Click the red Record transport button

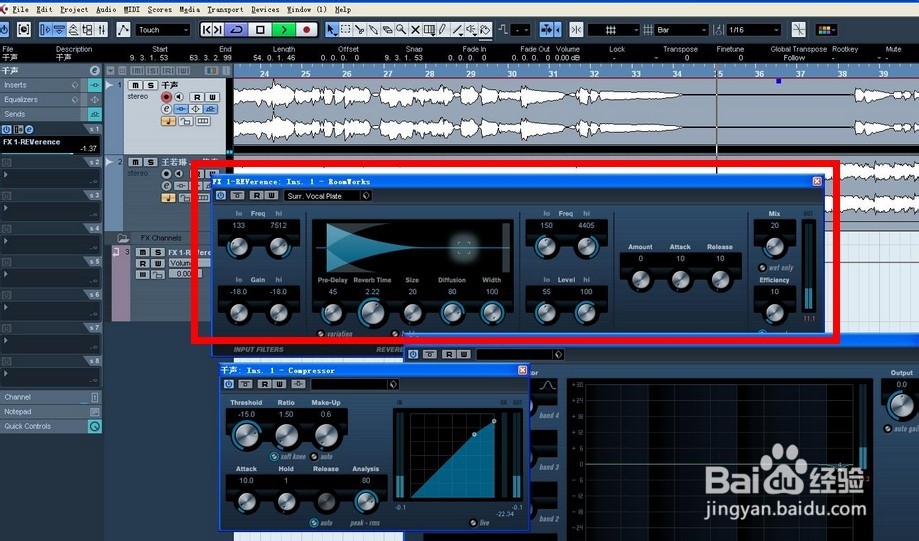306,29
